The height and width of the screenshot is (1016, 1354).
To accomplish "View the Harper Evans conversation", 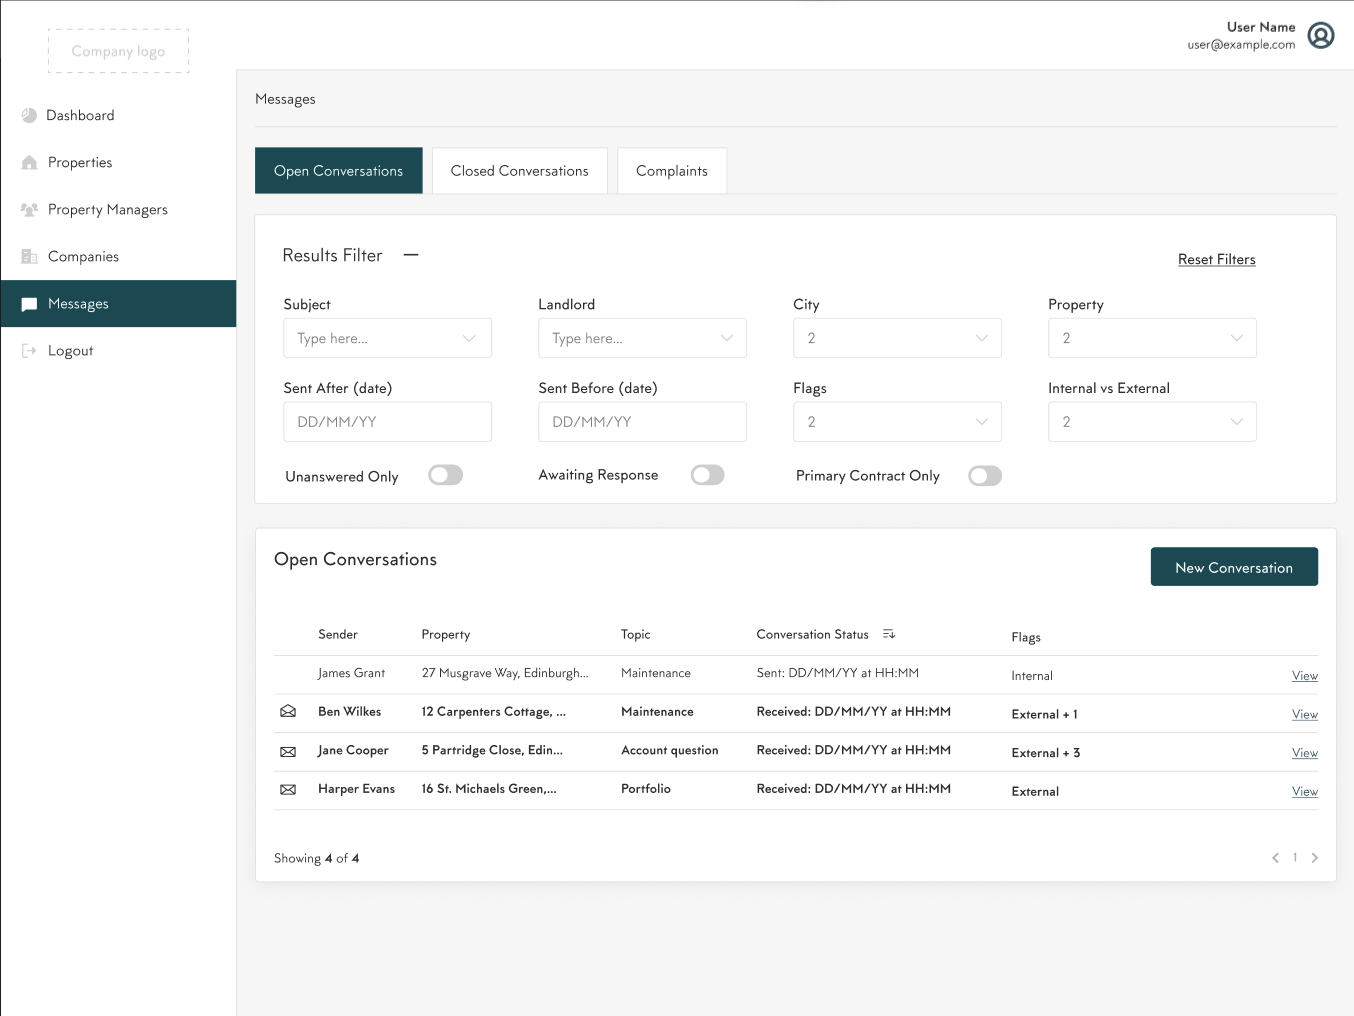I will tap(1304, 792).
